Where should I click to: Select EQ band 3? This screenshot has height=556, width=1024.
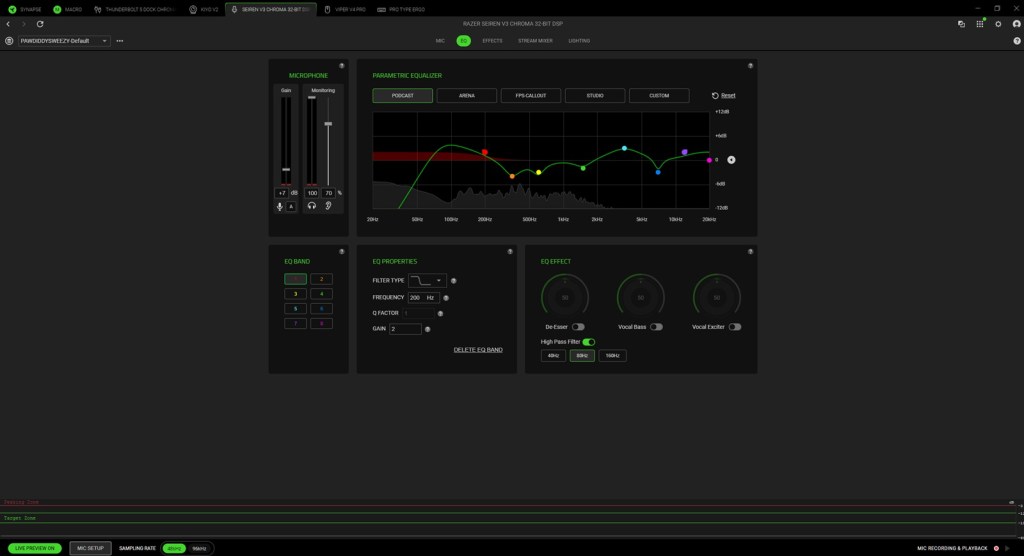click(x=295, y=294)
